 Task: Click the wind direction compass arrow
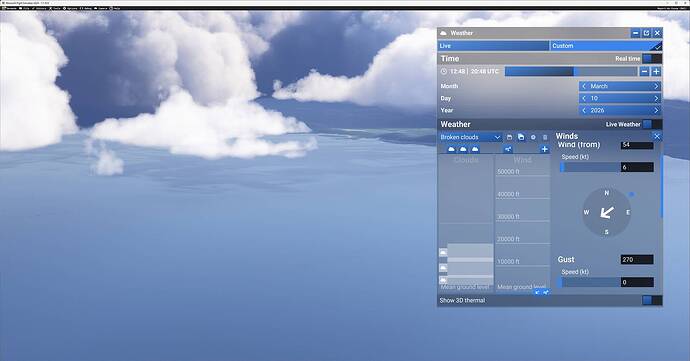click(x=607, y=213)
